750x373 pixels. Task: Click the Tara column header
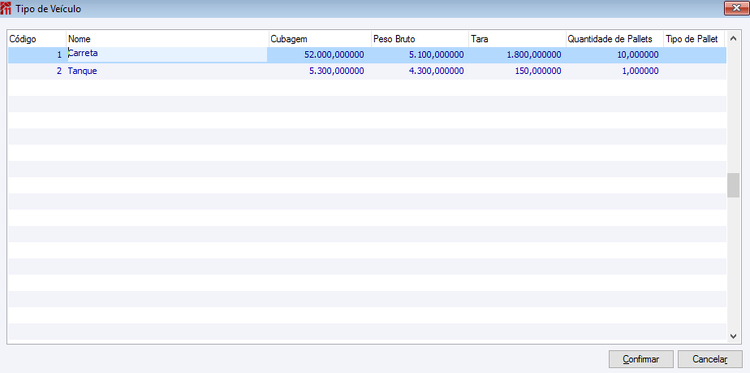tap(517, 39)
